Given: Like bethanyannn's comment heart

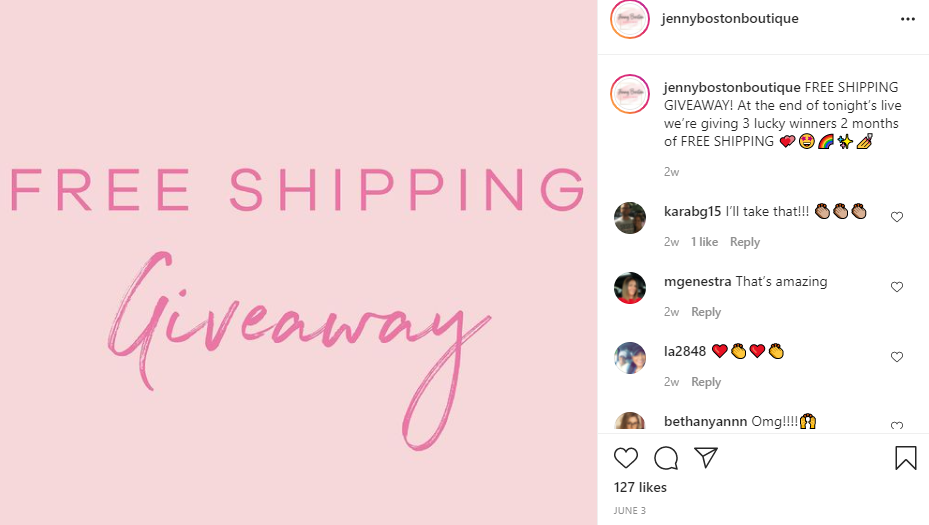Looking at the screenshot, I should (x=897, y=425).
